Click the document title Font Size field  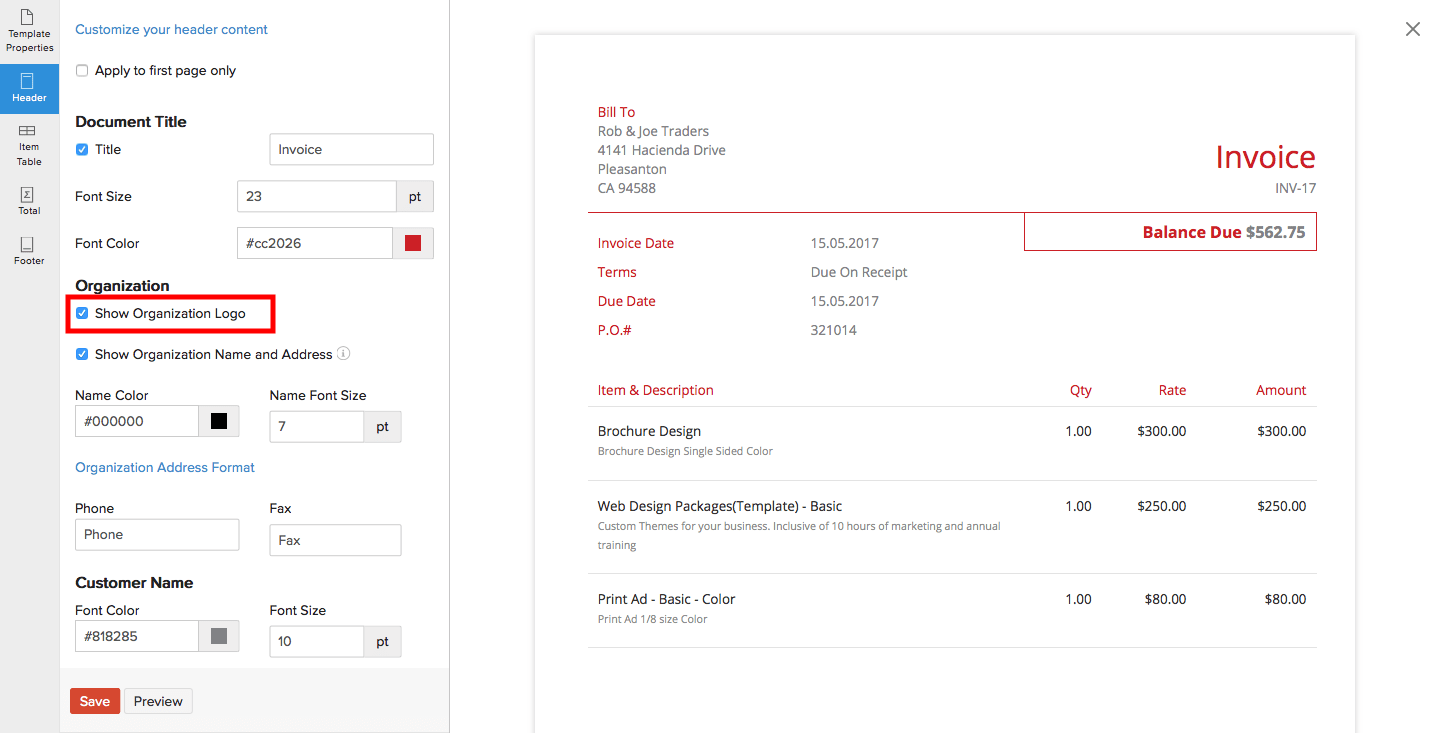(x=316, y=196)
